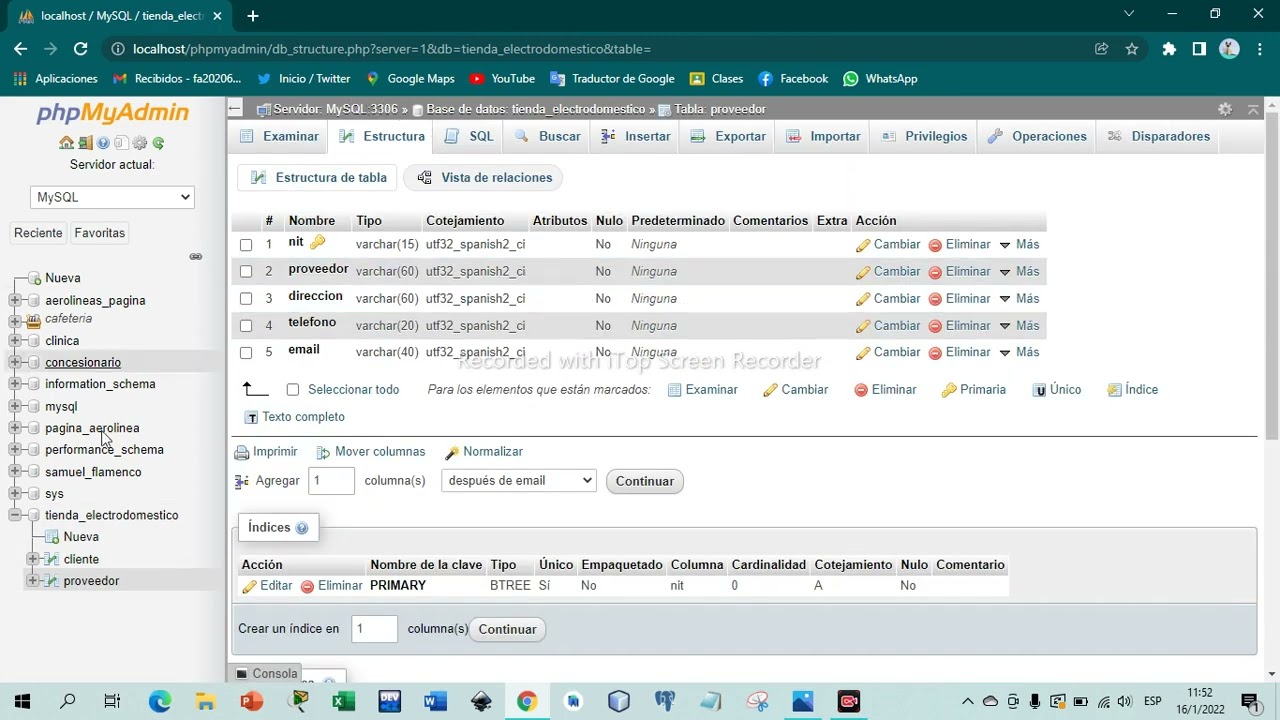Open the phpMyAdmin home icon

point(66,143)
